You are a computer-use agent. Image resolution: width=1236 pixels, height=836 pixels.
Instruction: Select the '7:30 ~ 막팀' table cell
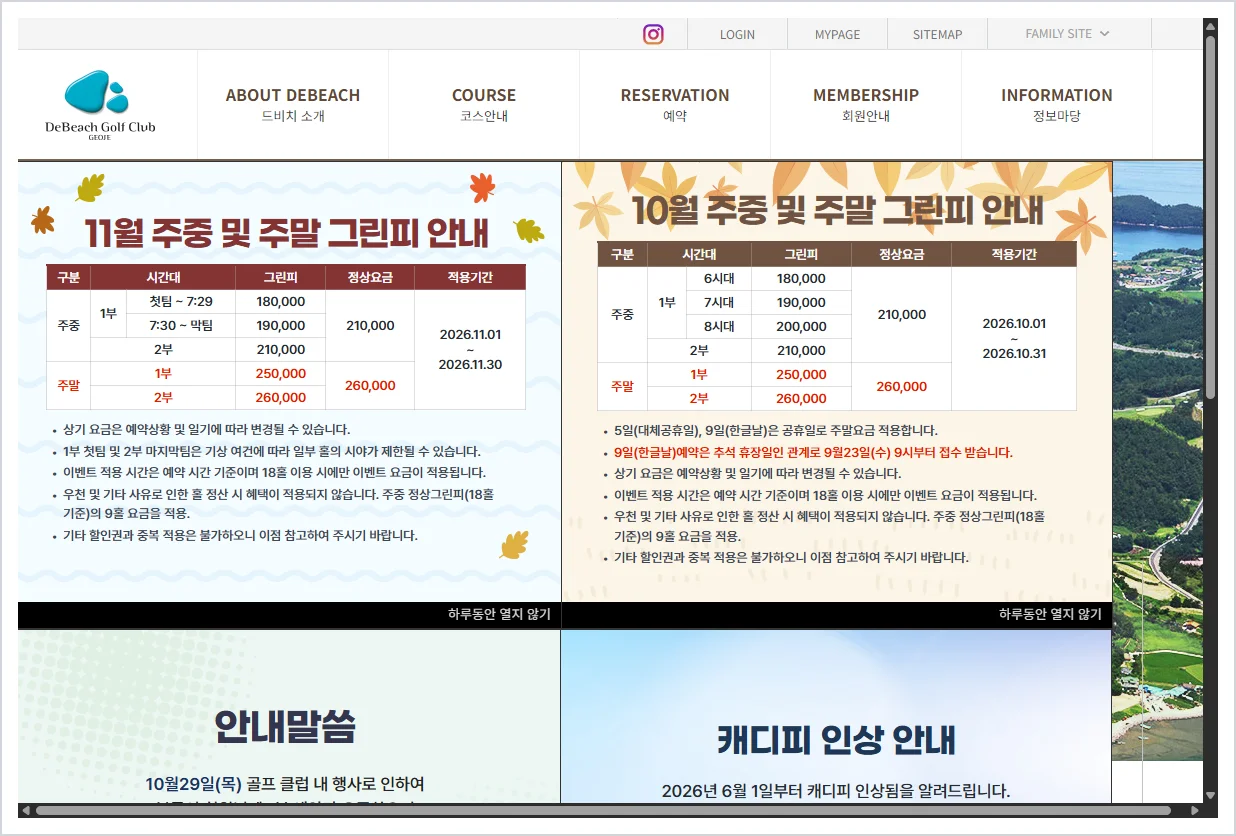181,325
